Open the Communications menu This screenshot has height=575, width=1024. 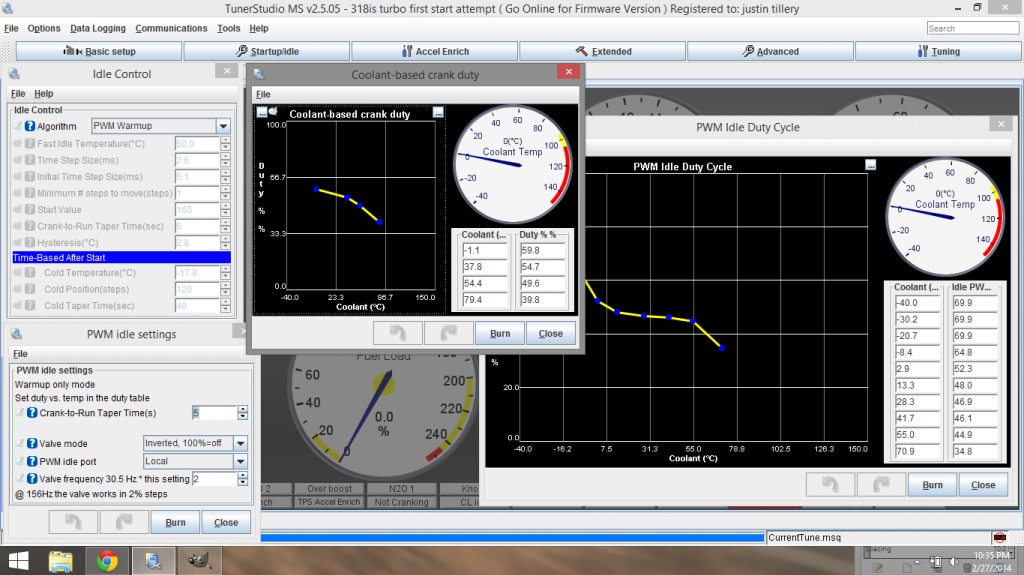coord(171,28)
